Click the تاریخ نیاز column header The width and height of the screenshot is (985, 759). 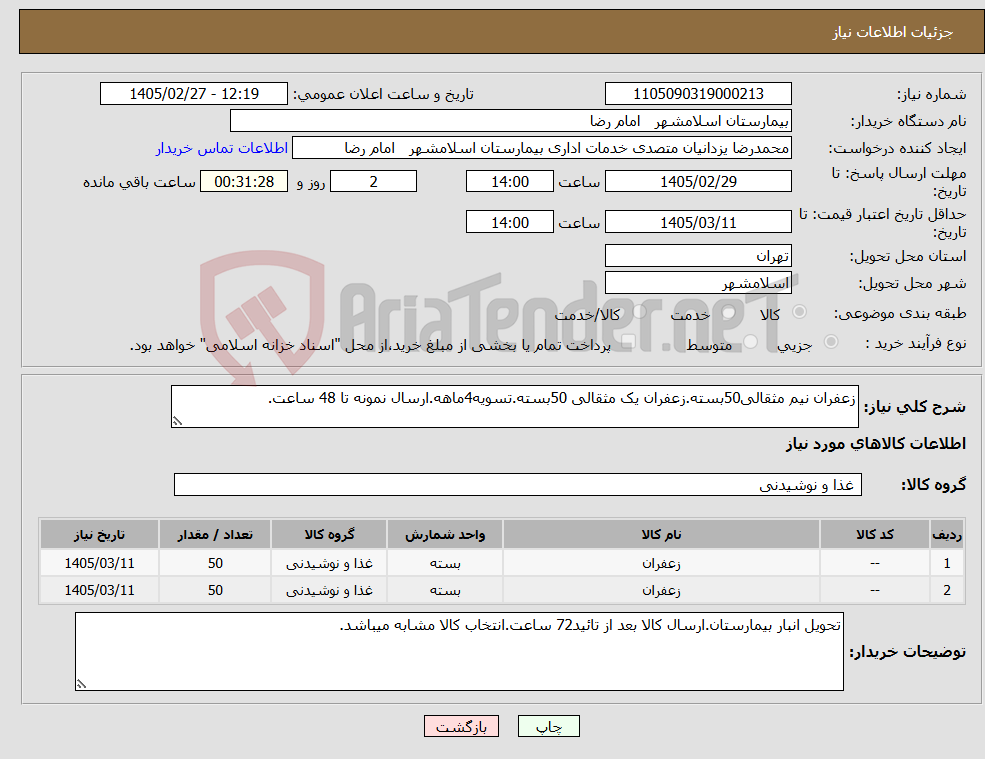click(99, 534)
